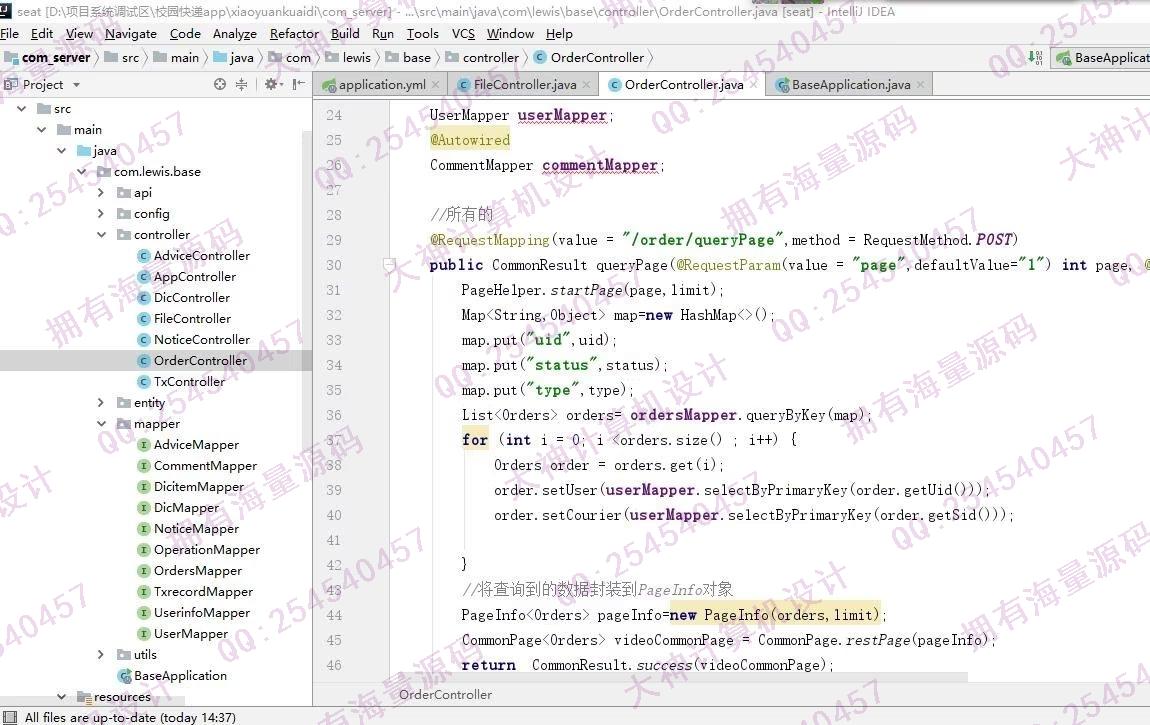This screenshot has height=725, width=1150.
Task: Open the Tools menu
Action: click(x=422, y=34)
